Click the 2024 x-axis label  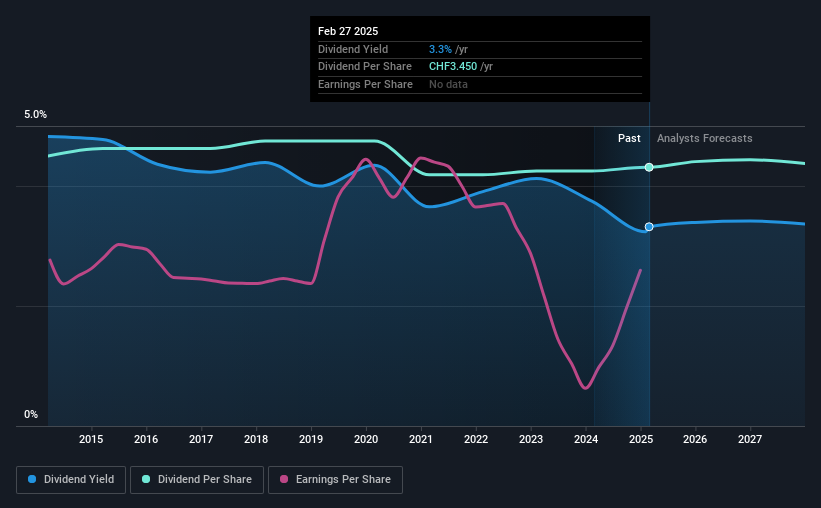(x=586, y=439)
